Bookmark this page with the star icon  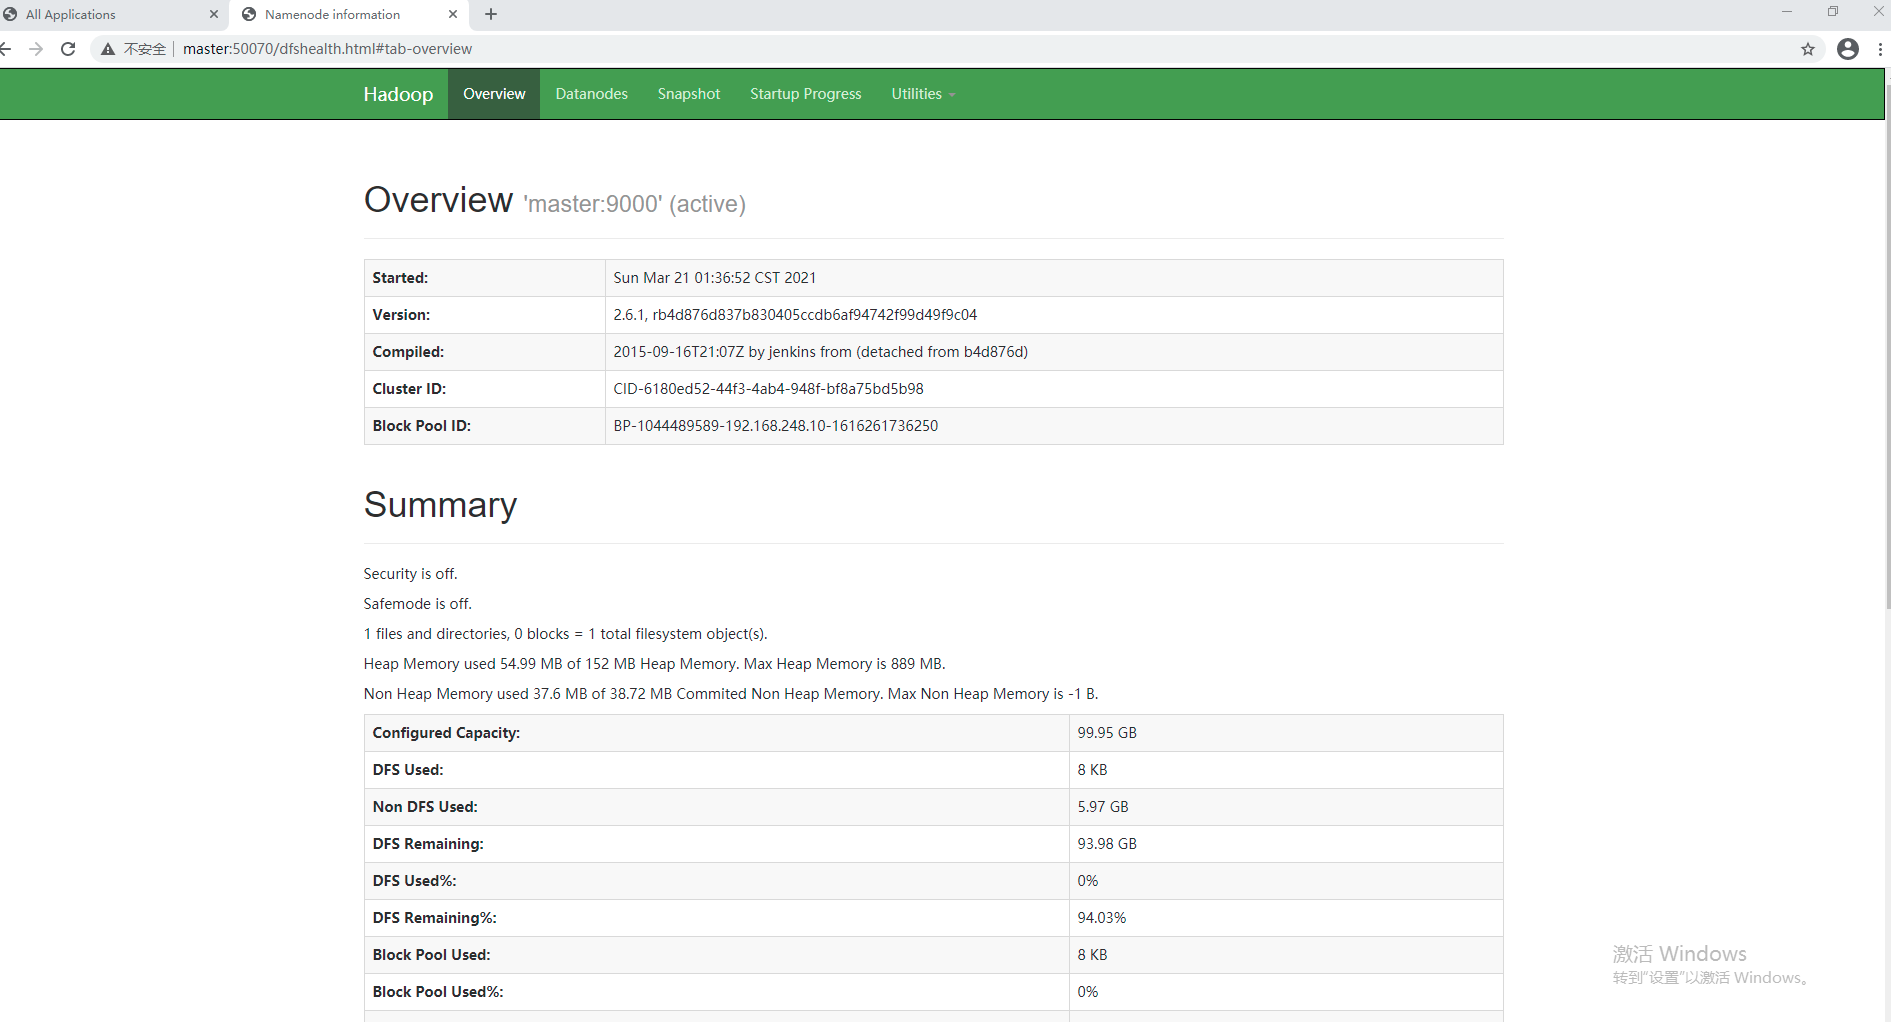1808,48
